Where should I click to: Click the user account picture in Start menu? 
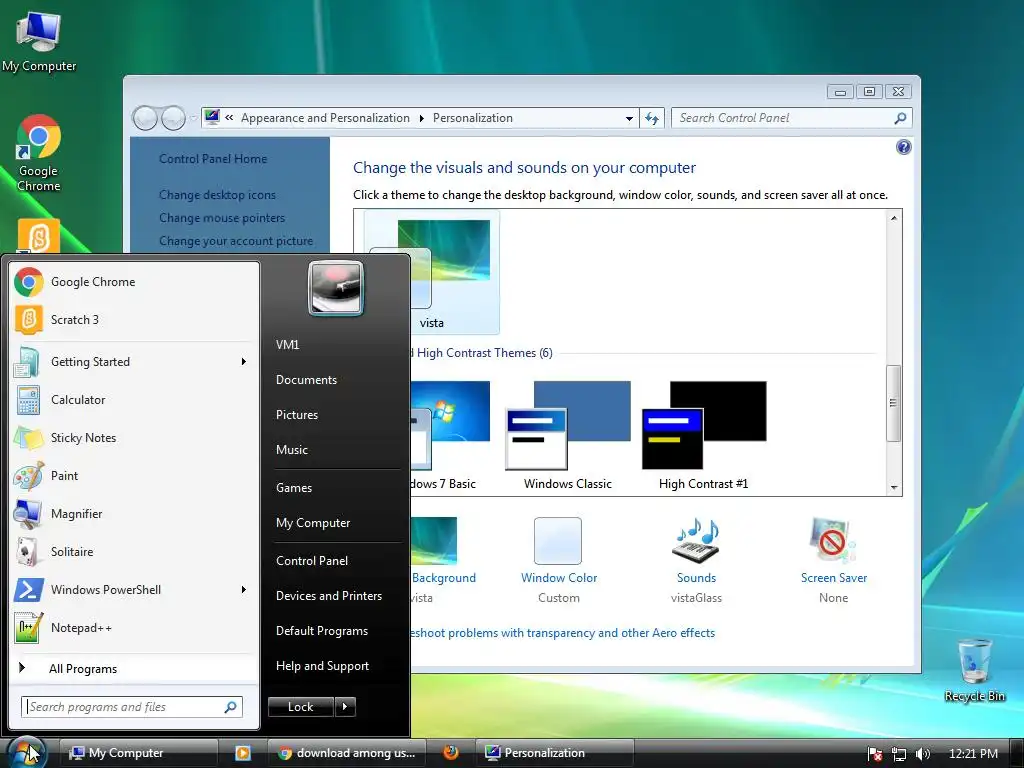[x=336, y=288]
